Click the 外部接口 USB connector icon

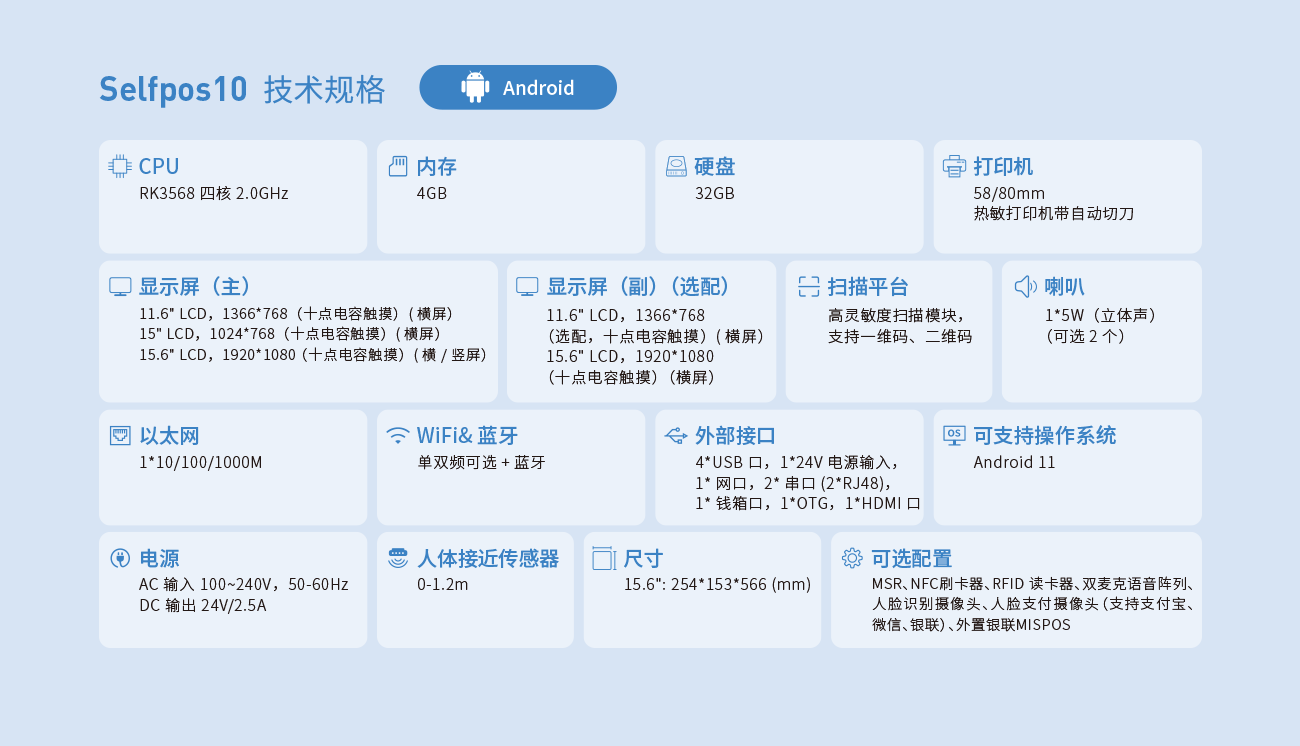675,435
